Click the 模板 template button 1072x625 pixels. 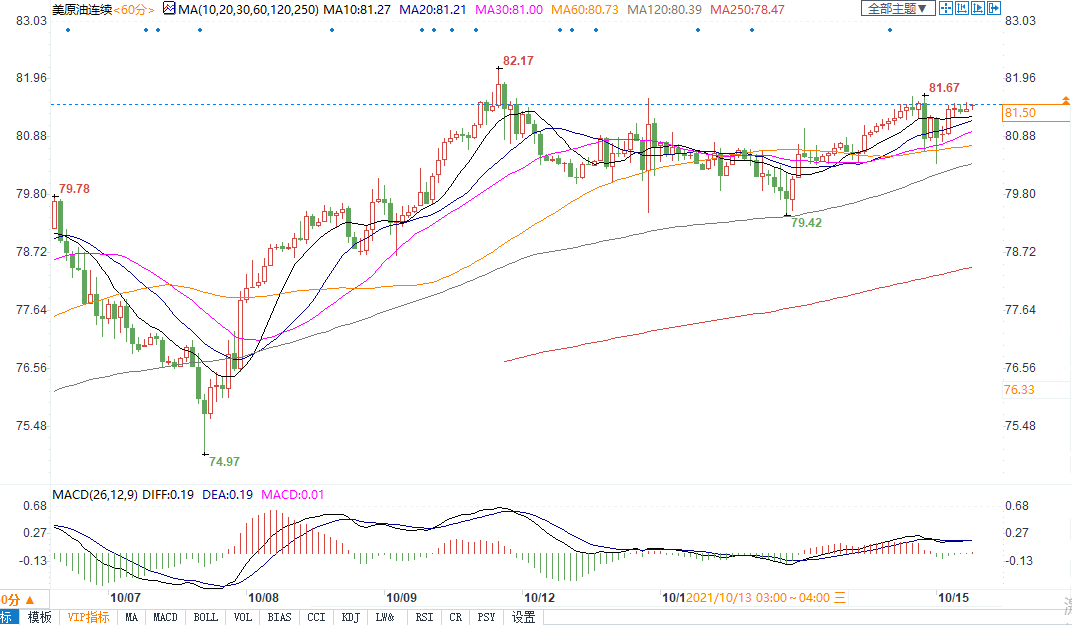(x=39, y=617)
